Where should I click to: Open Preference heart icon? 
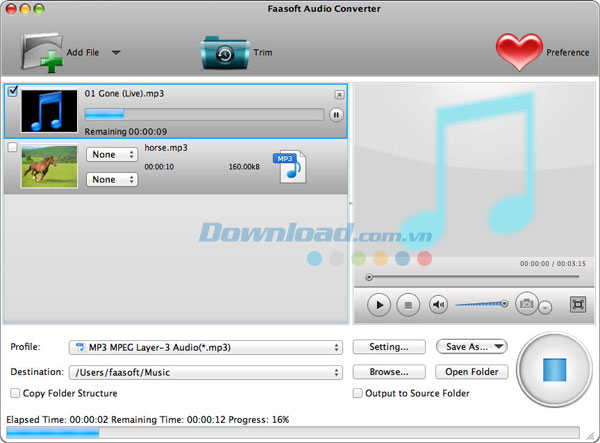[519, 52]
